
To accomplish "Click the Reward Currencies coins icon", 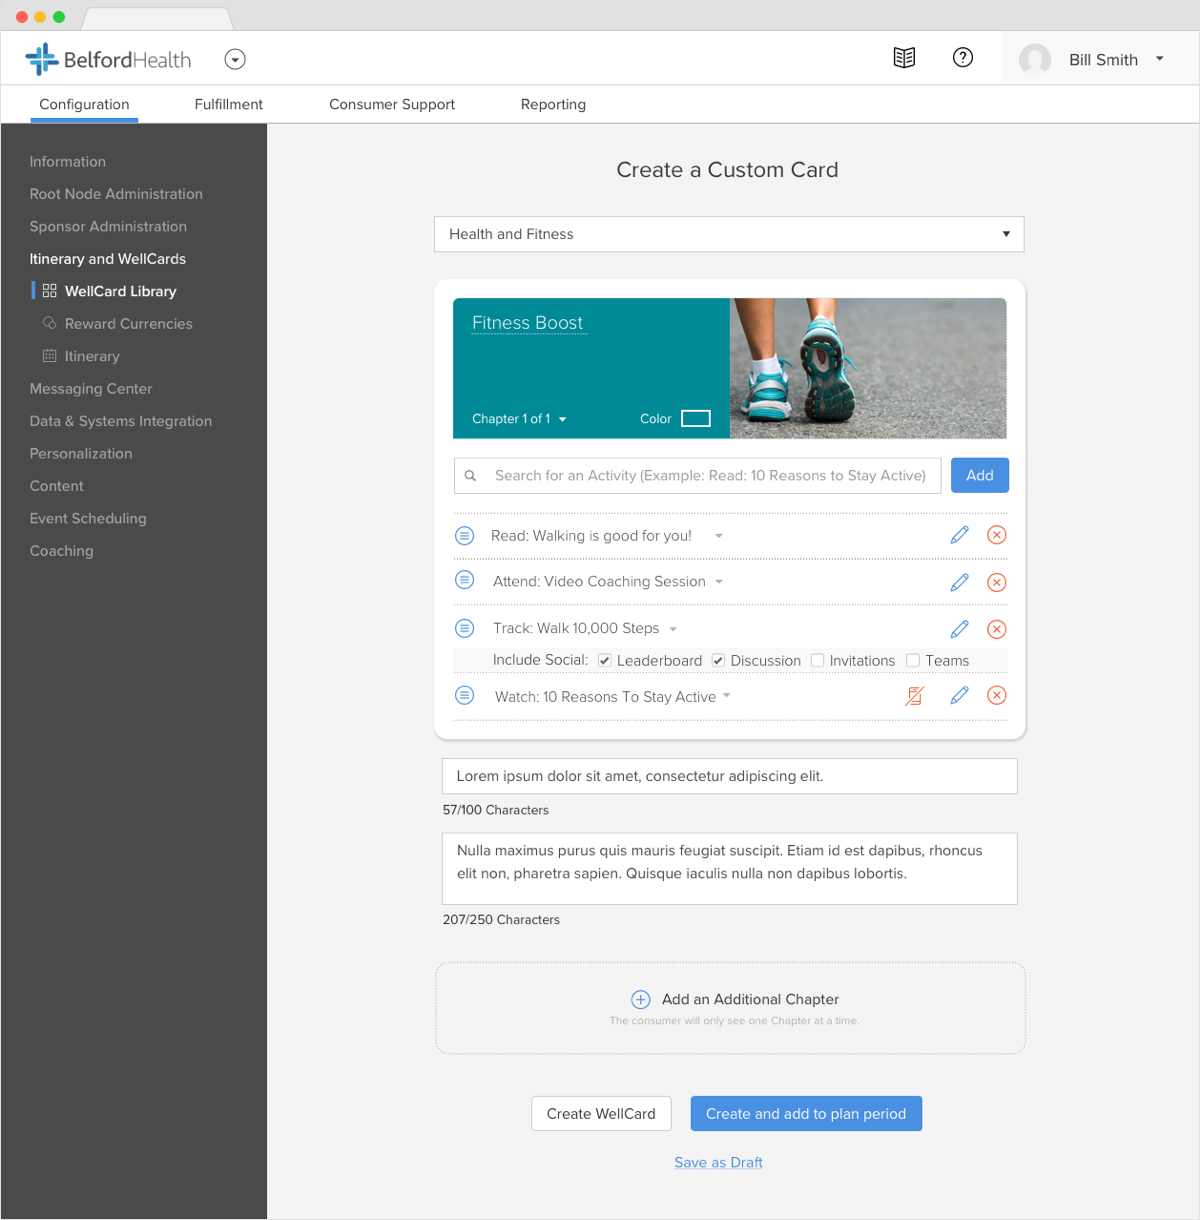I will 49,323.
